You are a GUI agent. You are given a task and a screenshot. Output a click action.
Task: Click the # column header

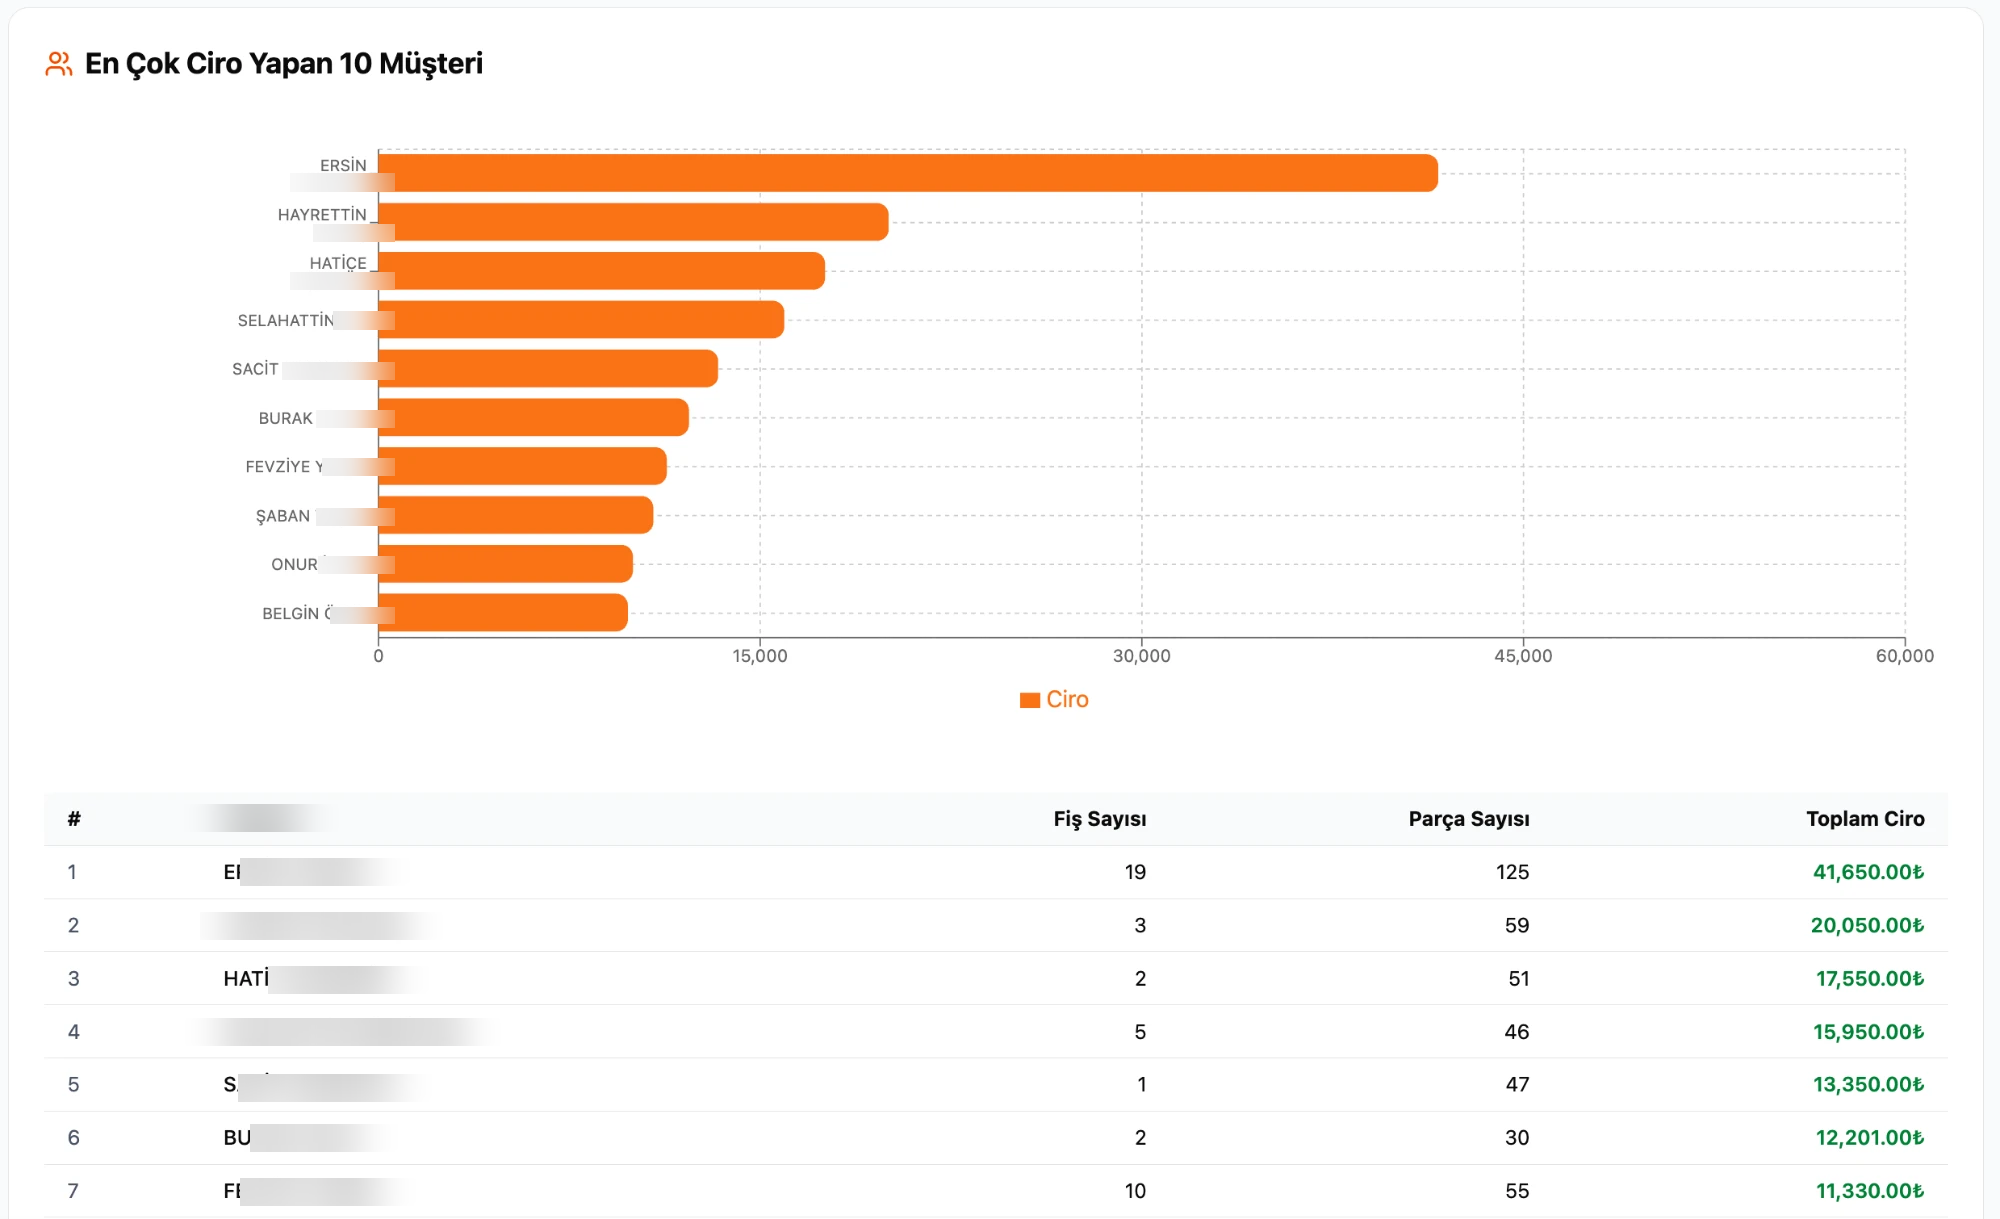pyautogui.click(x=73, y=819)
